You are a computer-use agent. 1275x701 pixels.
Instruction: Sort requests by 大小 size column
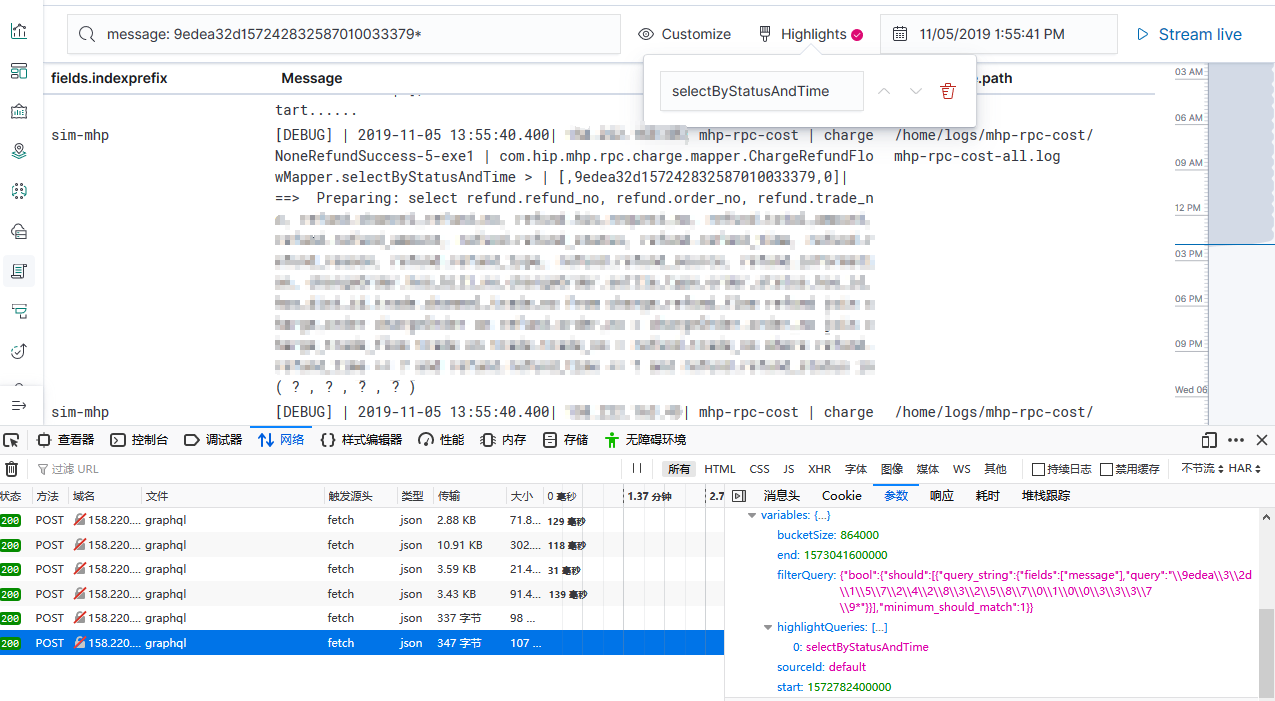[523, 496]
